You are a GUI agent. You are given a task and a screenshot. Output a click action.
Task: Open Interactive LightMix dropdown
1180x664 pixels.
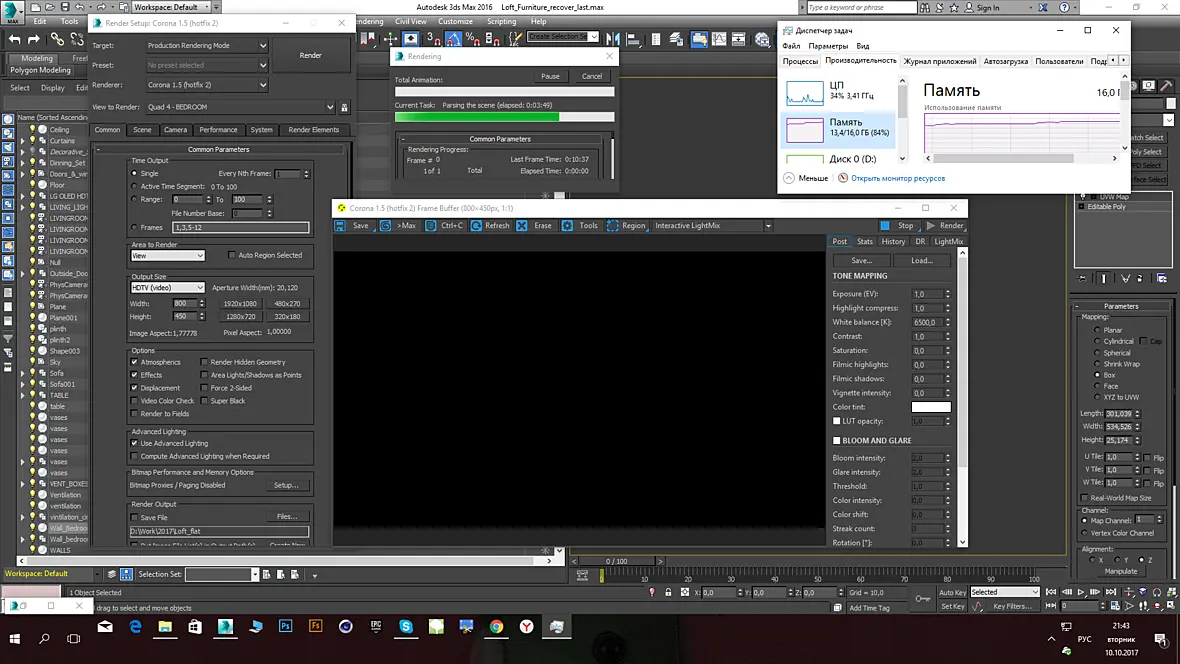click(712, 226)
